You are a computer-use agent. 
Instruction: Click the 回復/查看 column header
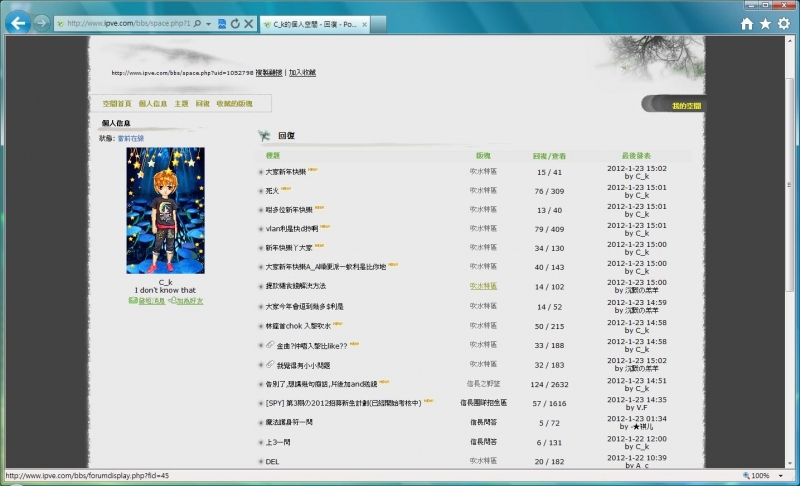click(549, 156)
